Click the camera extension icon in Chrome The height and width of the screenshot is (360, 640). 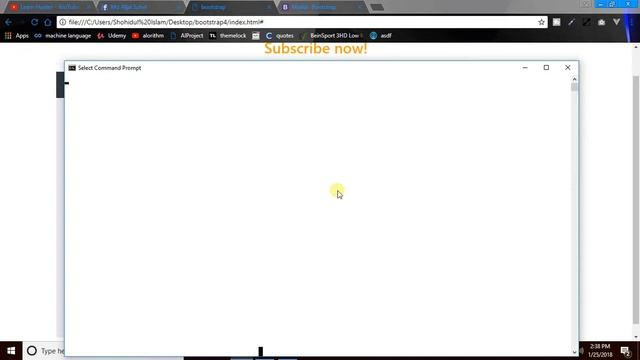pos(601,22)
